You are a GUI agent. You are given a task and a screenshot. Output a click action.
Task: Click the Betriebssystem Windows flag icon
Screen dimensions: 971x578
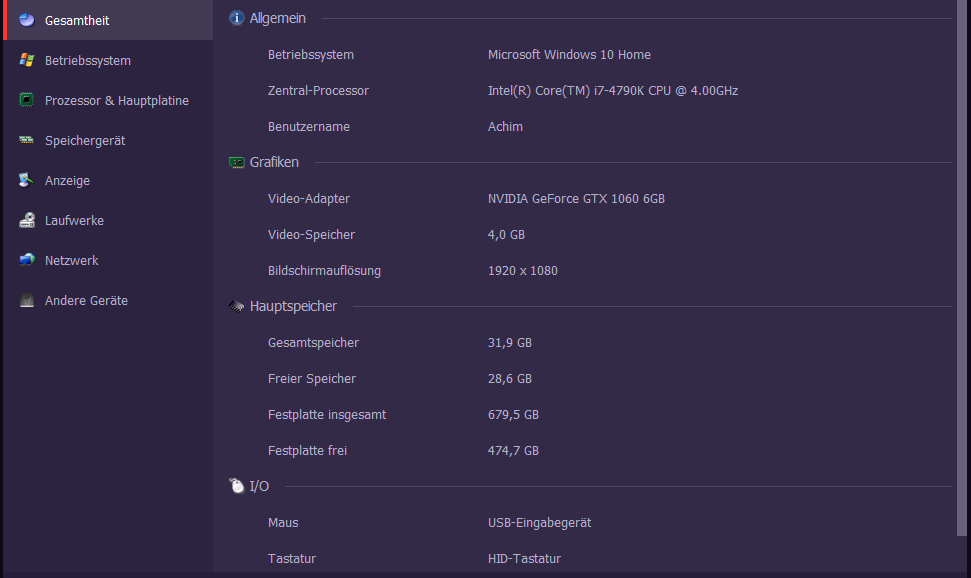tap(27, 60)
